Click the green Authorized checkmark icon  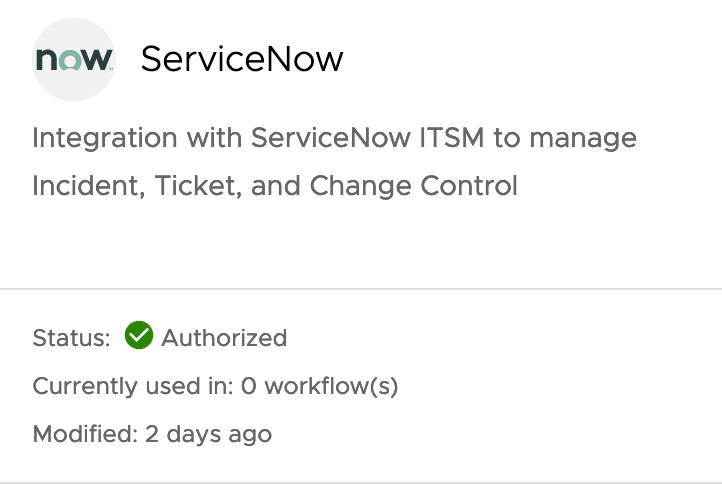point(138,337)
